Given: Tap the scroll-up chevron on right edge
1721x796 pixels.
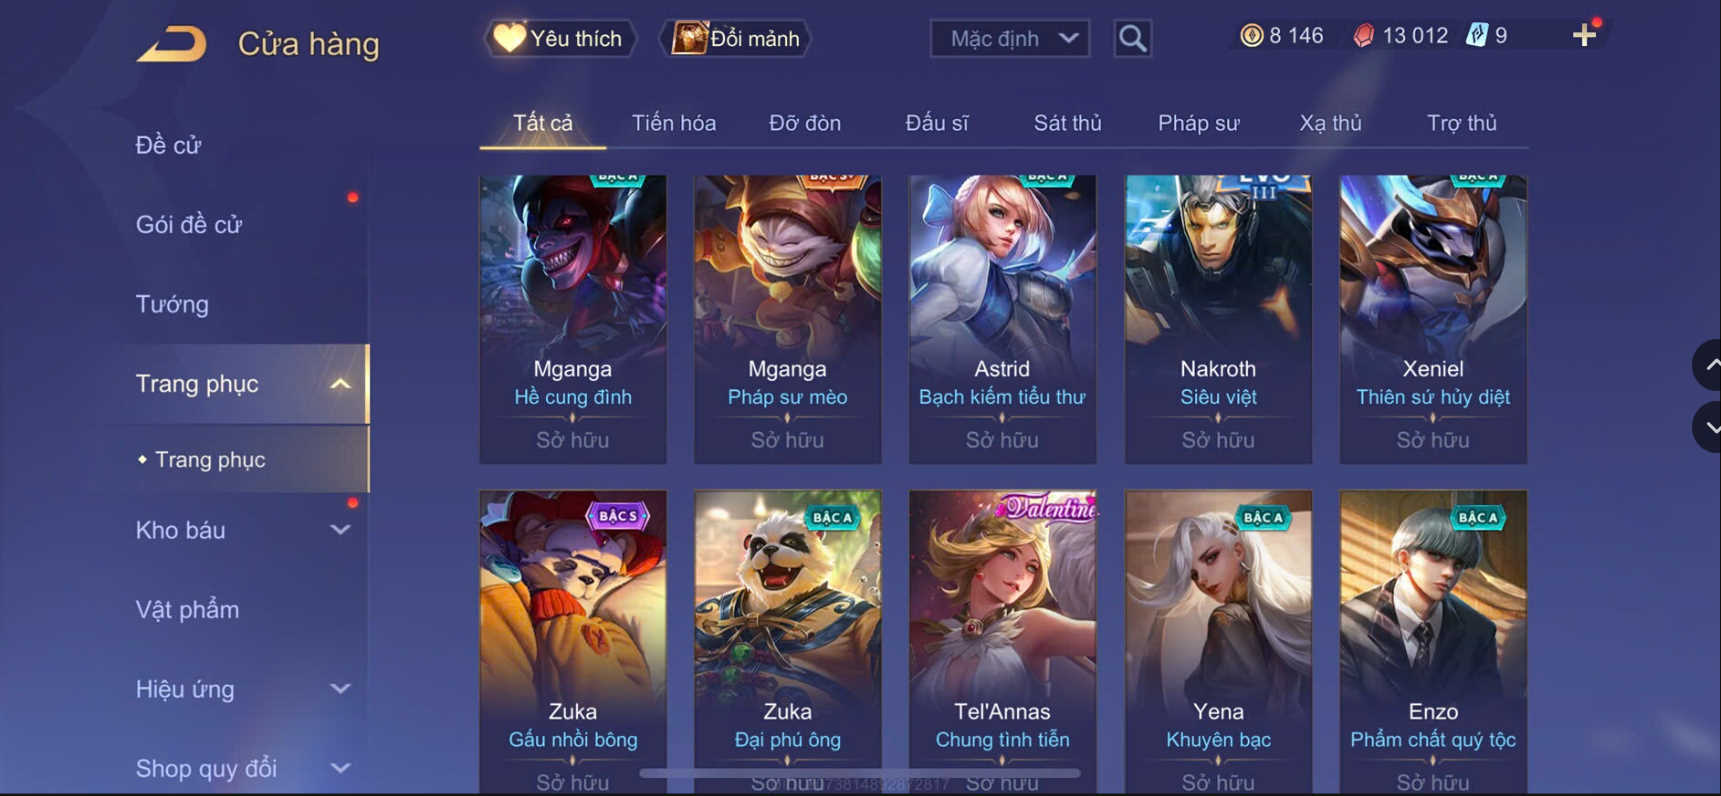Looking at the screenshot, I should pyautogui.click(x=1708, y=365).
